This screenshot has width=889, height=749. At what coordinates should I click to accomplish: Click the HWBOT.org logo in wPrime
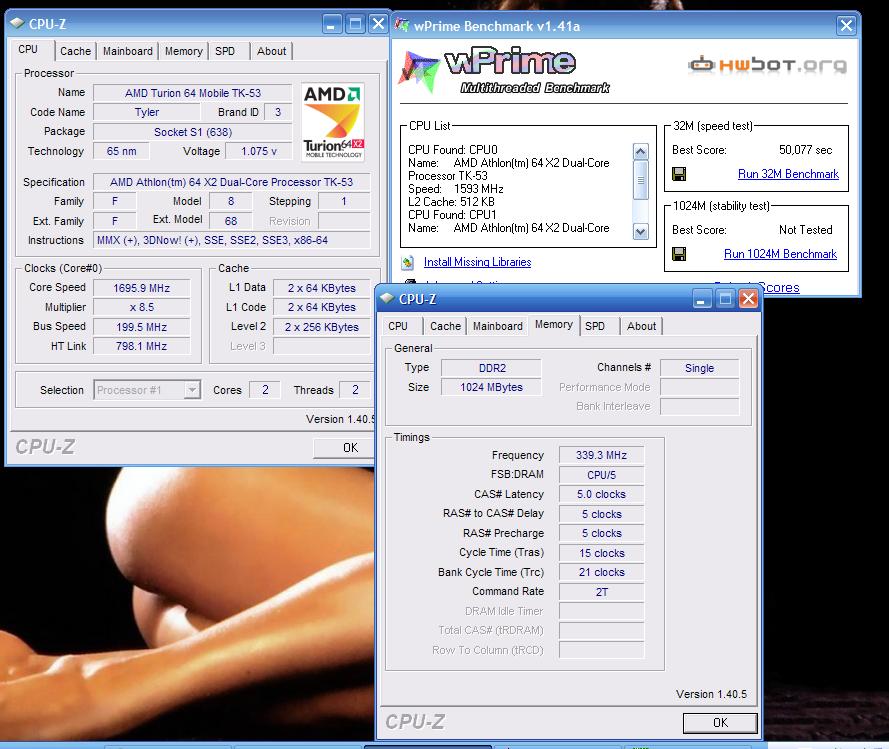click(x=768, y=65)
